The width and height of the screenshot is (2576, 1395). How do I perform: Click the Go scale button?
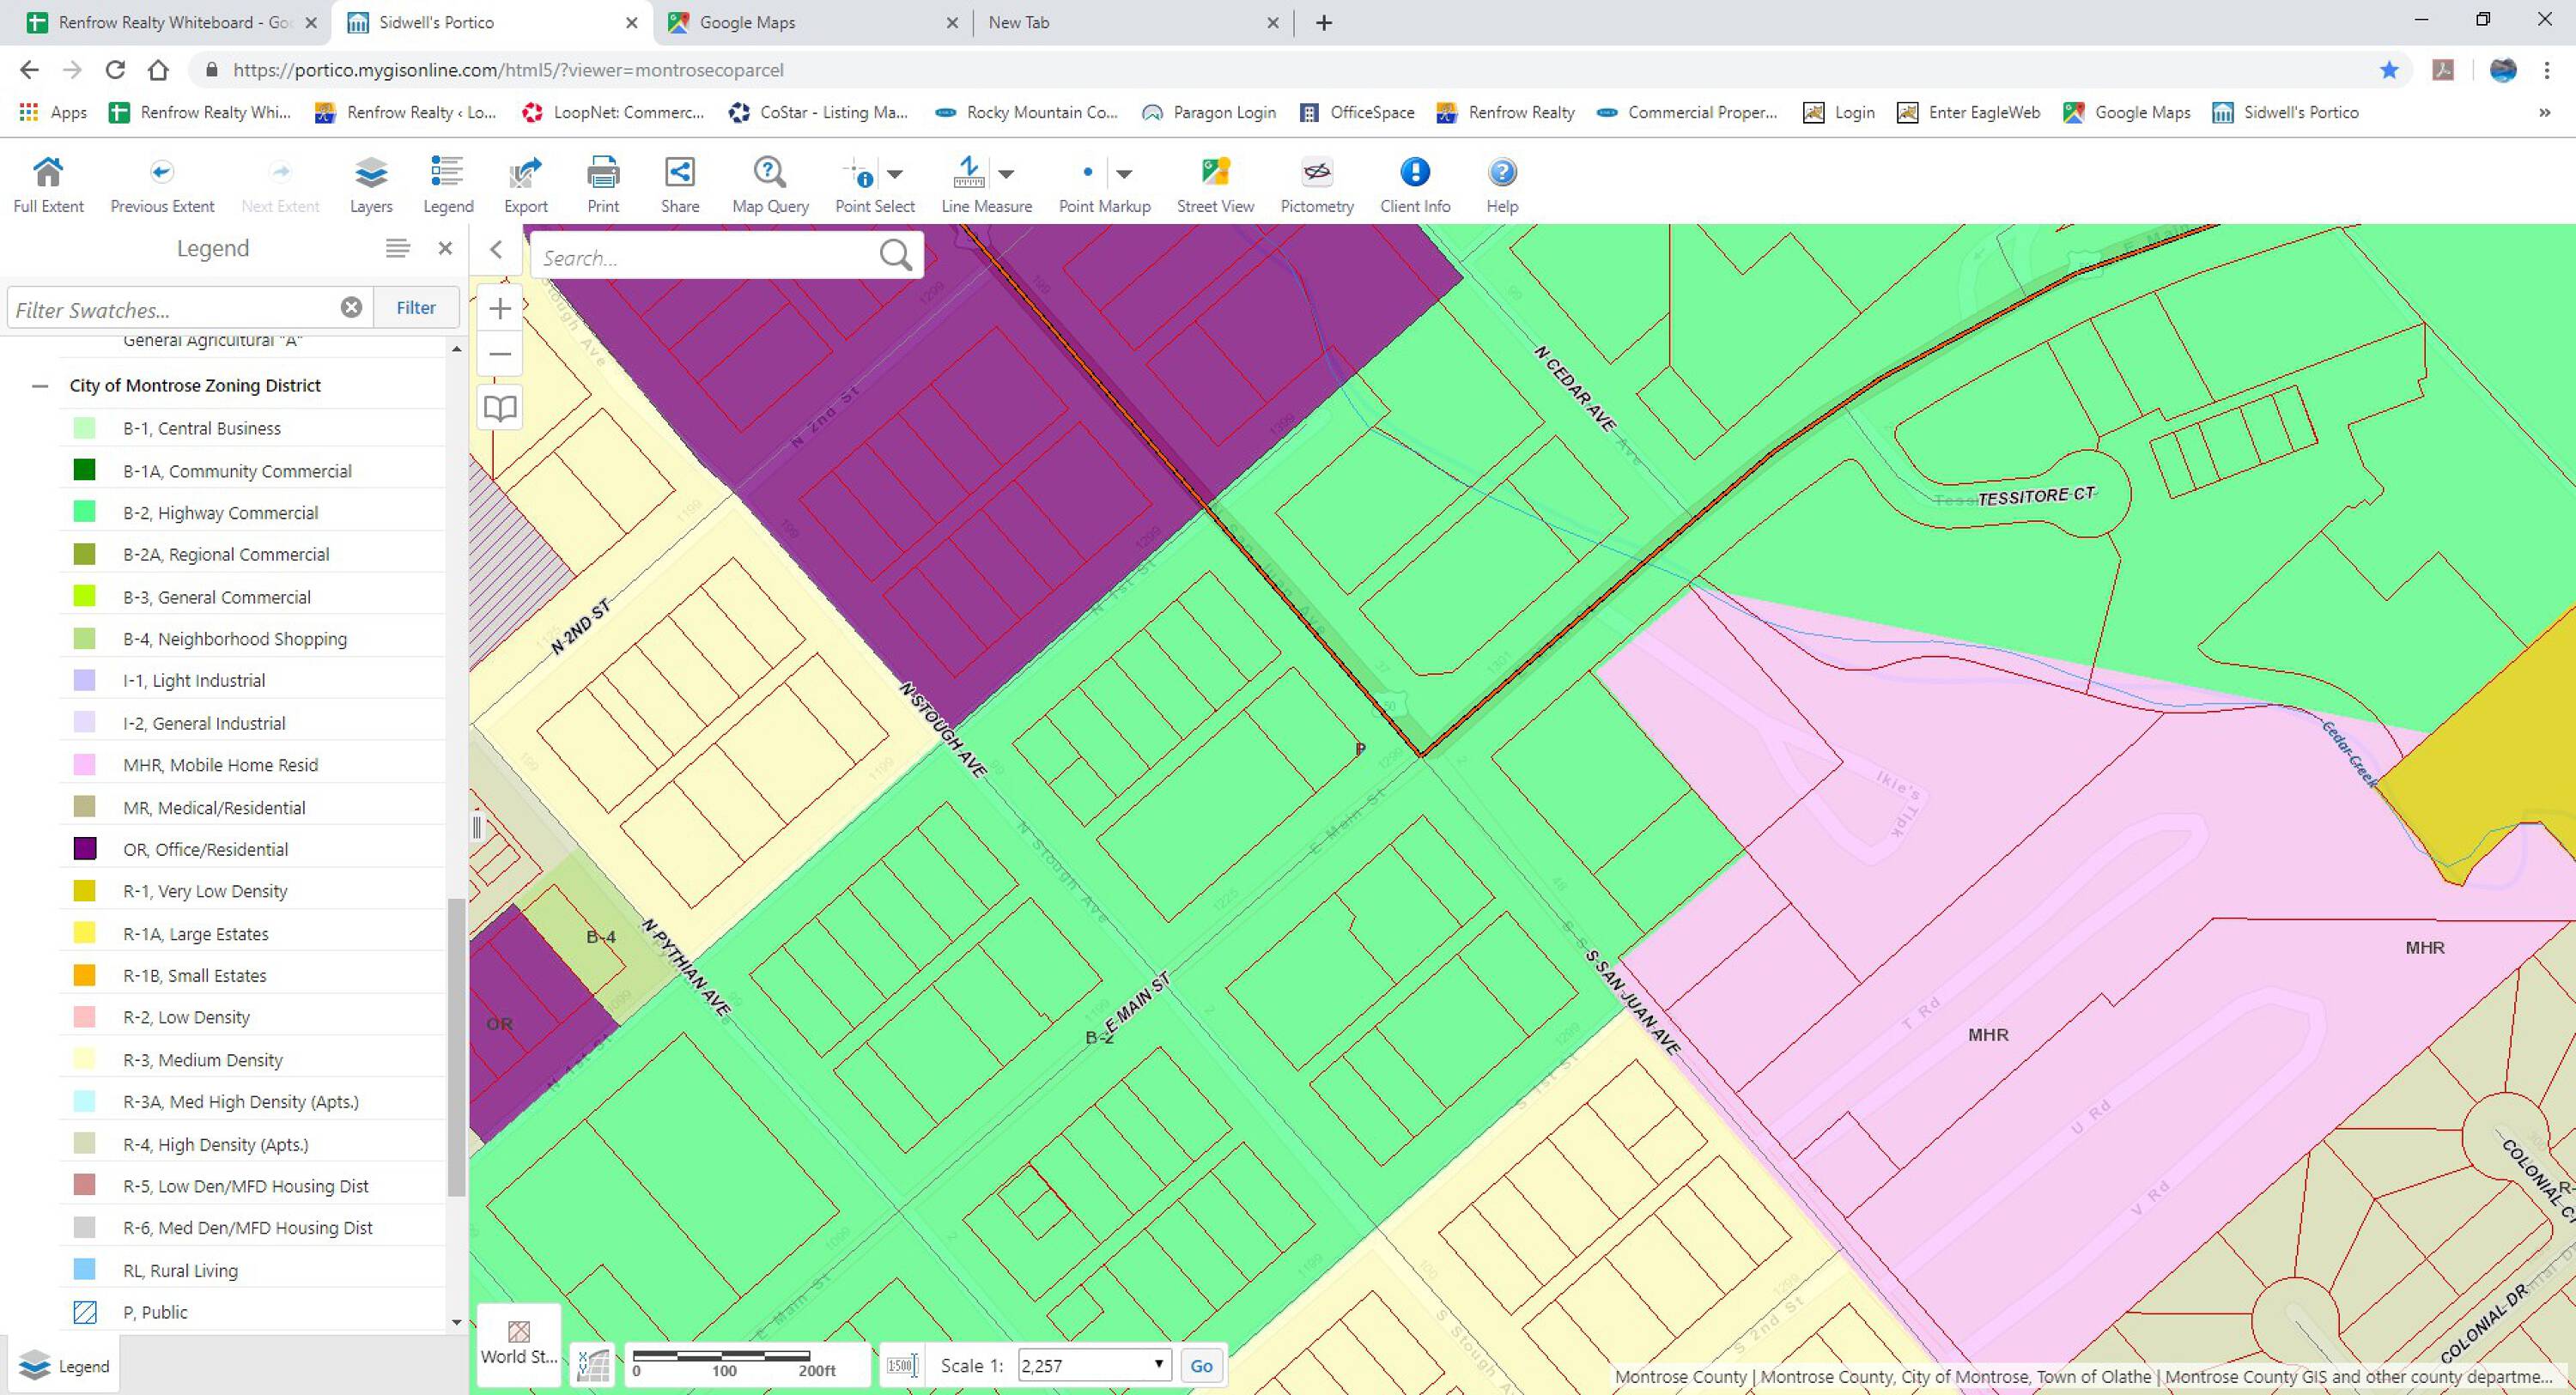[1202, 1365]
